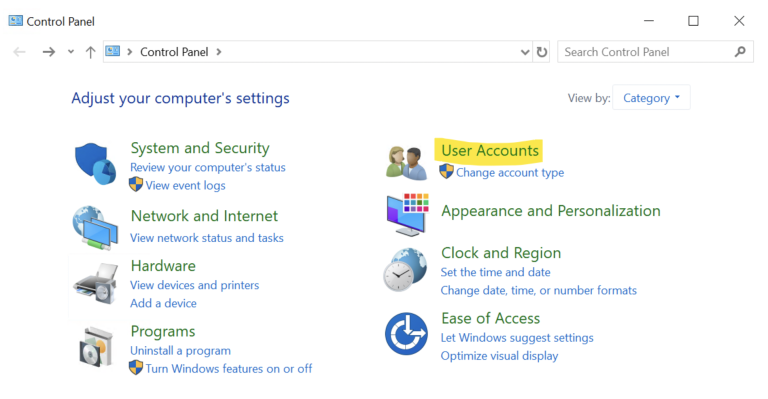The height and width of the screenshot is (399, 768).
Task: Maximize the Control Panel window
Action: coord(693,21)
